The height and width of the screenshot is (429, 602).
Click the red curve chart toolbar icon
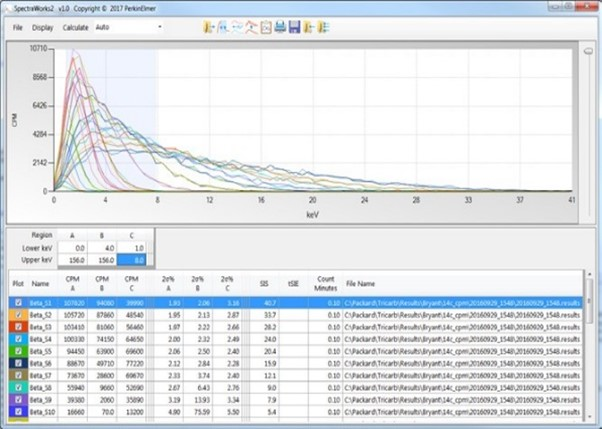point(252,27)
